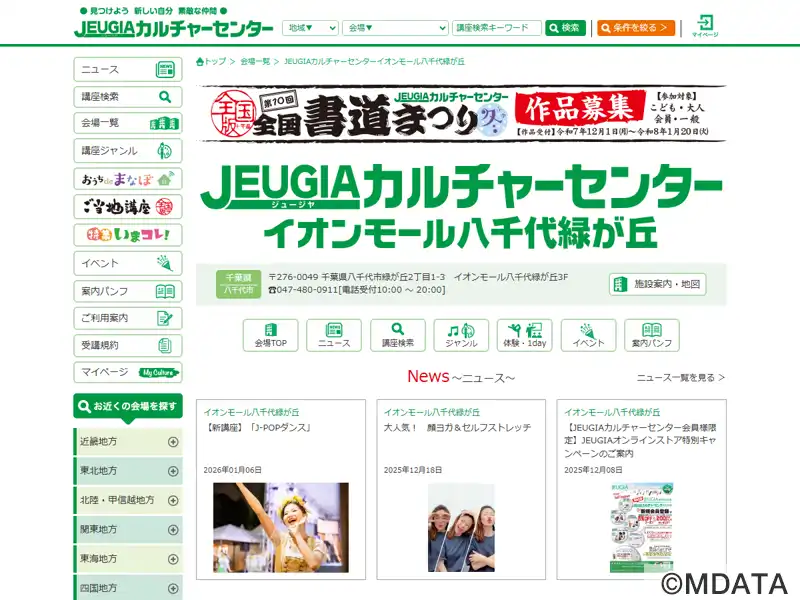Viewport: 800px width, 600px height.
Task: Open the 【新講座】「J-POPダンス」 news title
Action: tap(258, 428)
